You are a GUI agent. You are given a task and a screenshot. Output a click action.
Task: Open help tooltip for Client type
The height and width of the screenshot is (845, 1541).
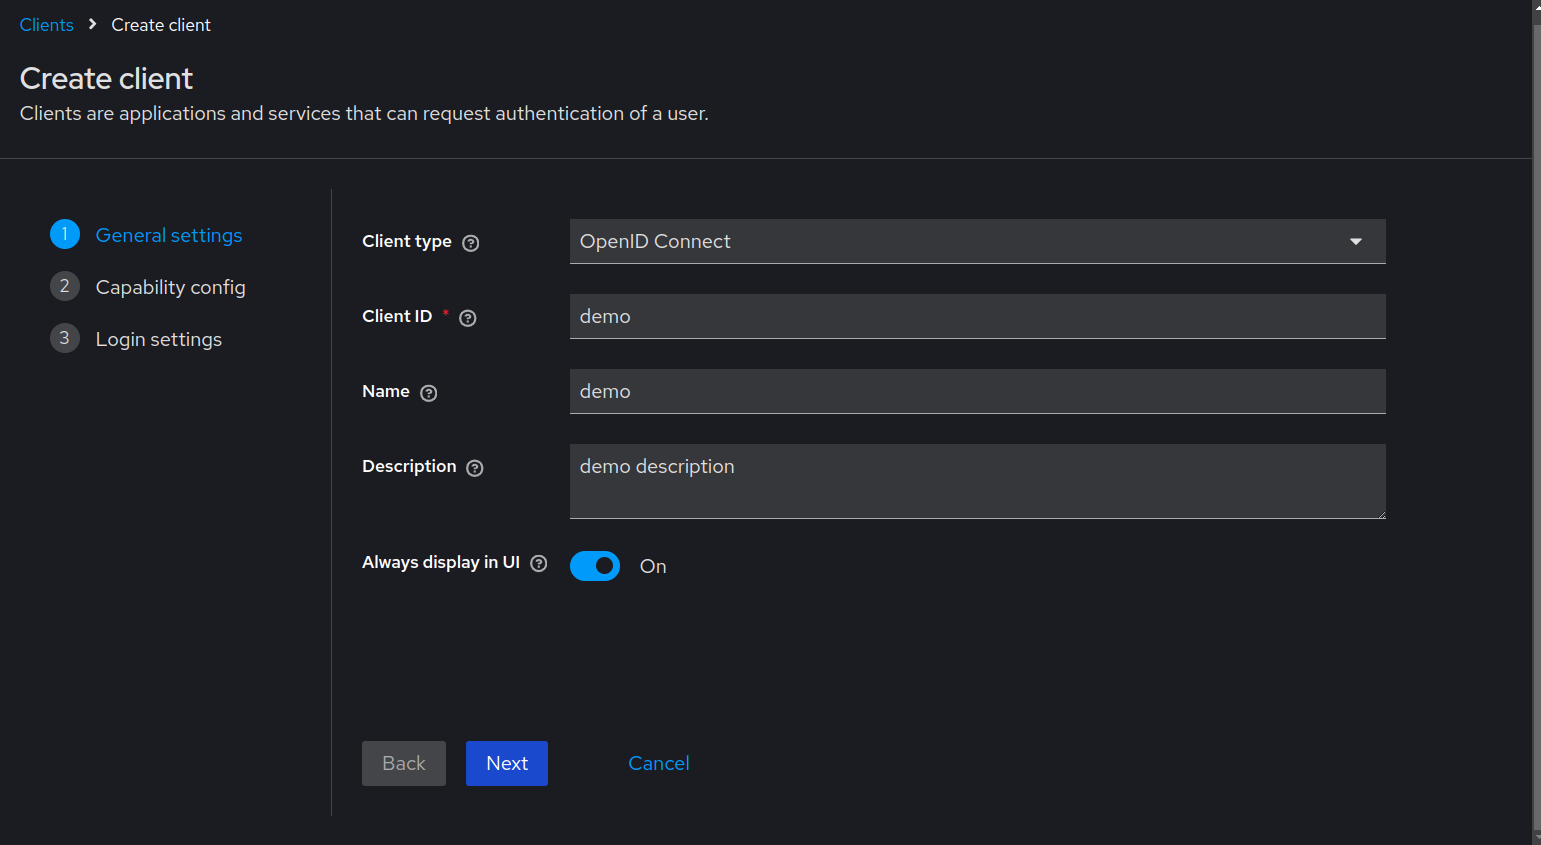pos(471,243)
